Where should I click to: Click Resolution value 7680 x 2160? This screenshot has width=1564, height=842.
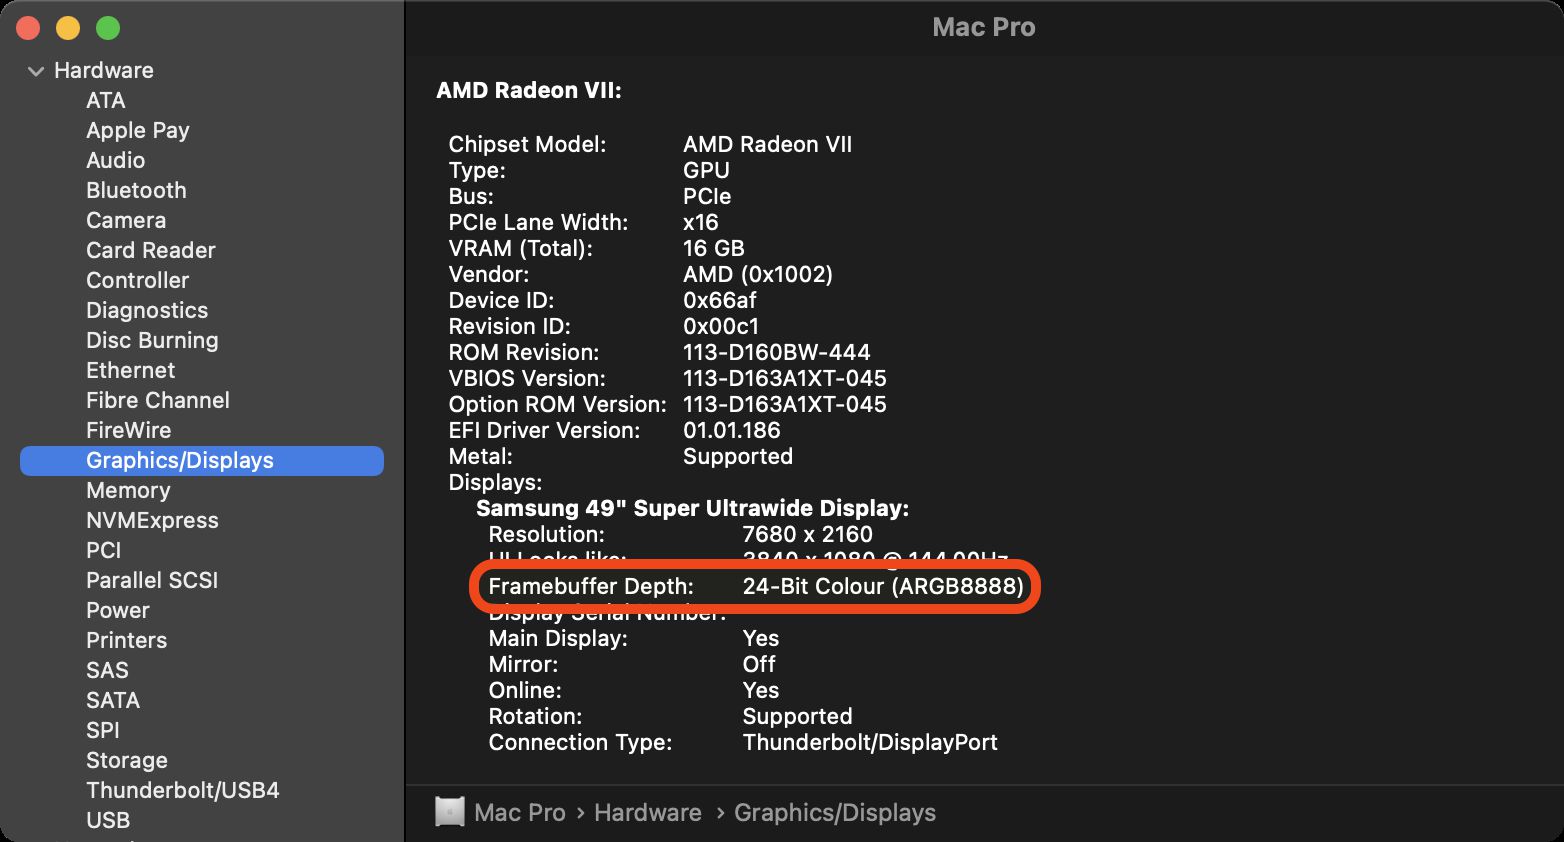click(807, 535)
